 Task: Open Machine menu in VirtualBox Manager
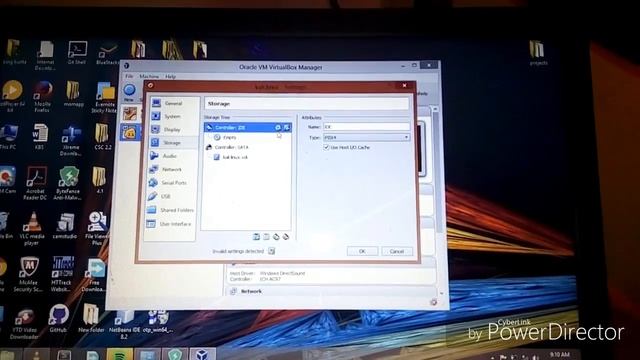coord(149,76)
